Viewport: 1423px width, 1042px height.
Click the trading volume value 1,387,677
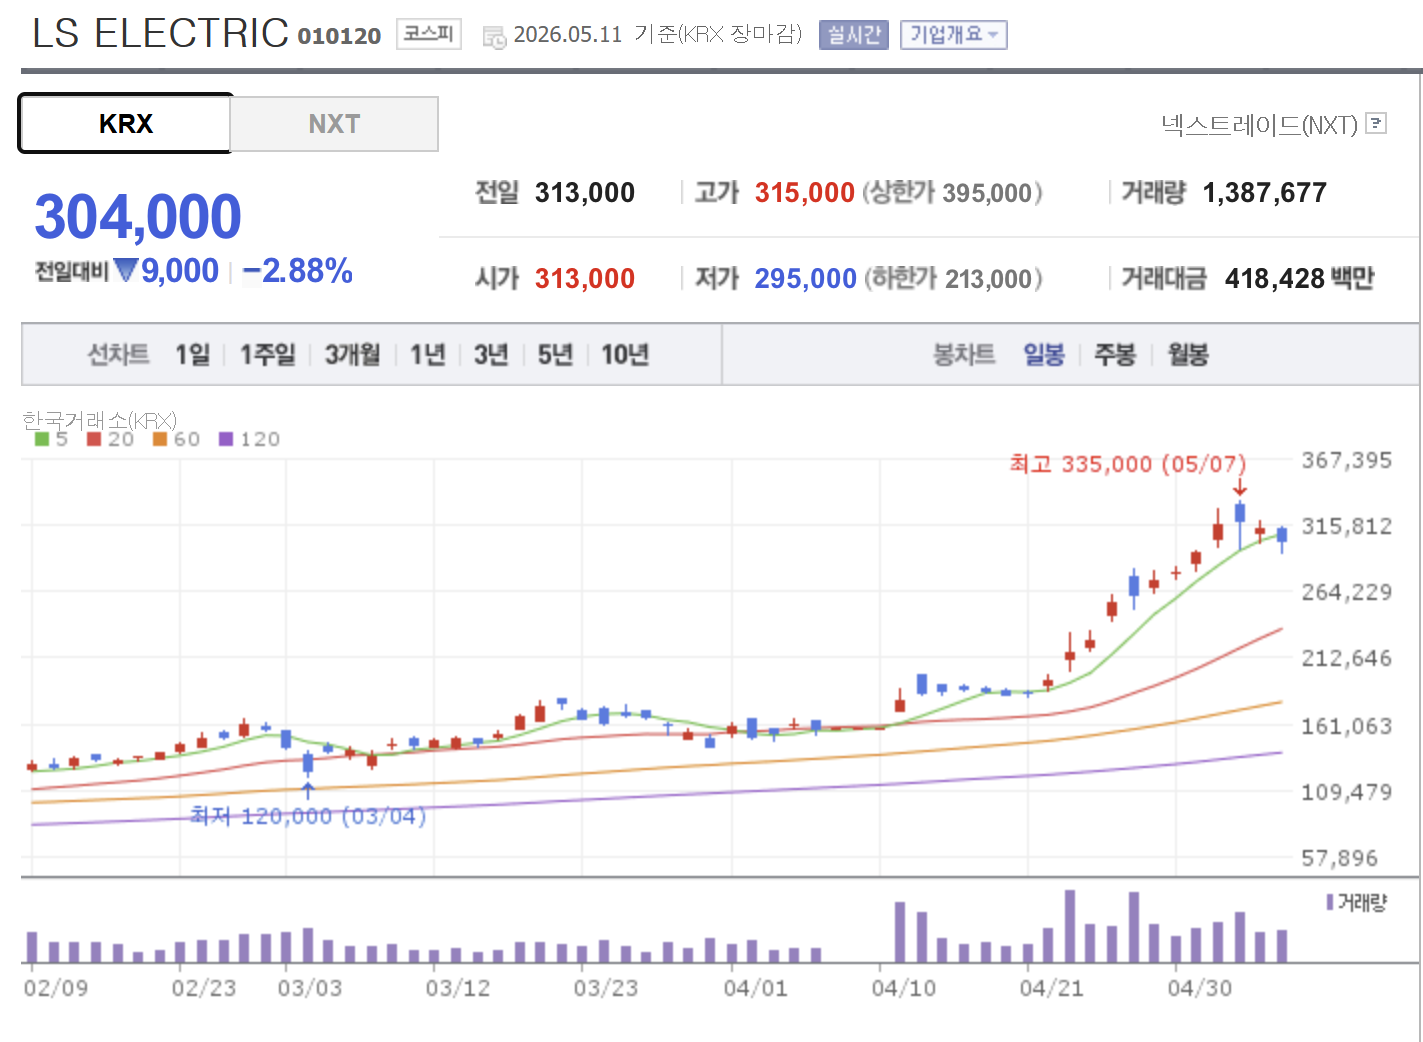[1265, 192]
